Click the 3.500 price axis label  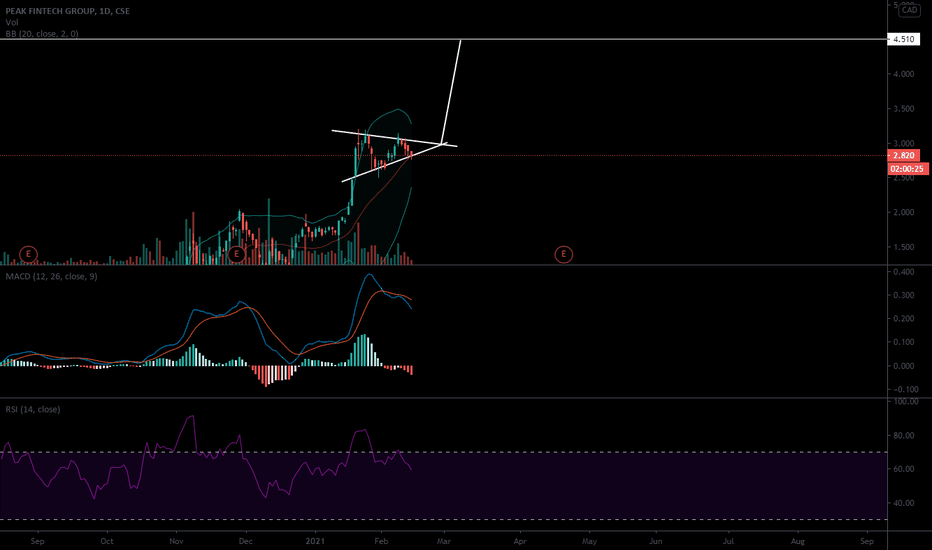click(903, 109)
